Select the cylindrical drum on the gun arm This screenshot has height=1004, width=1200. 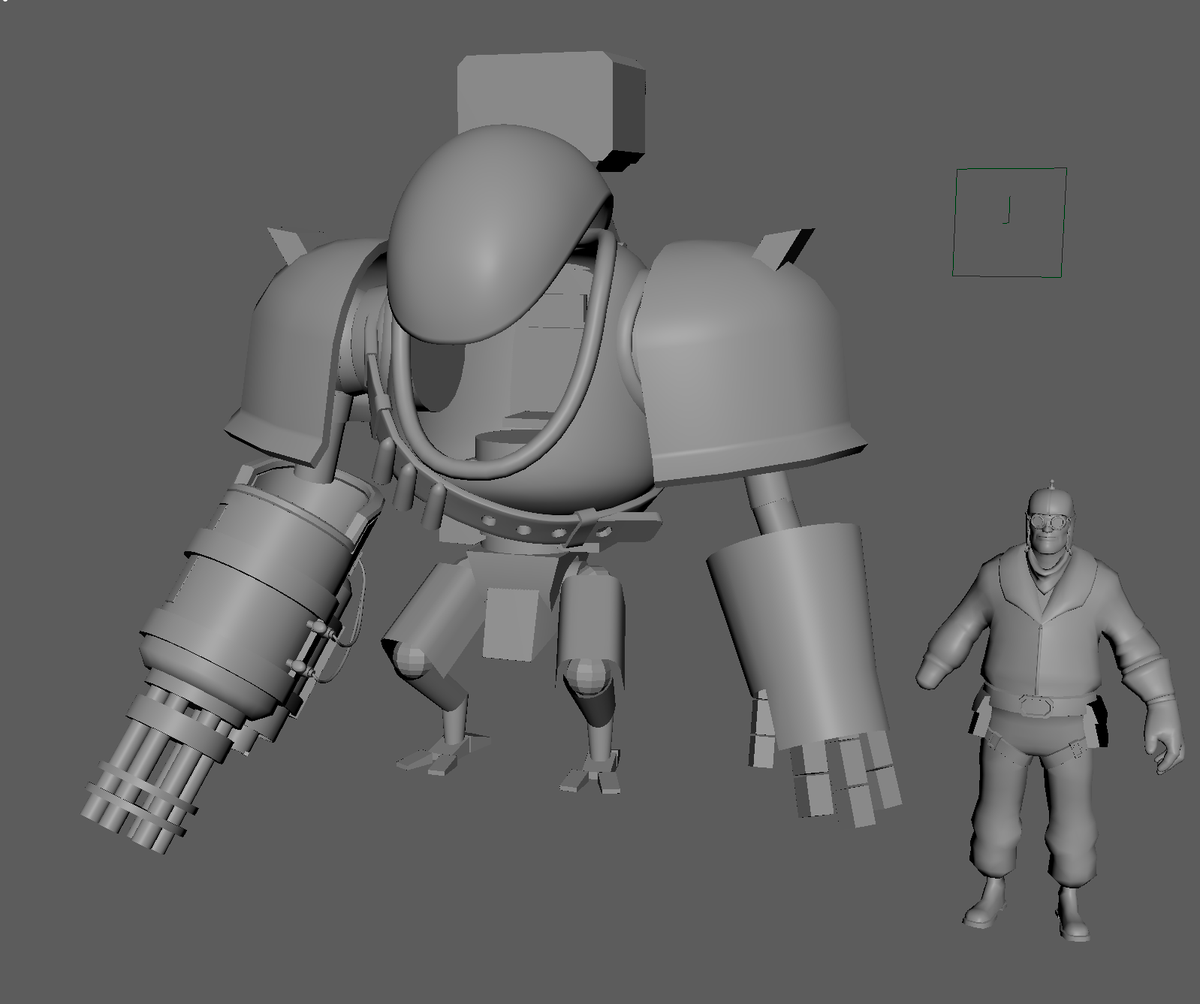(x=250, y=593)
